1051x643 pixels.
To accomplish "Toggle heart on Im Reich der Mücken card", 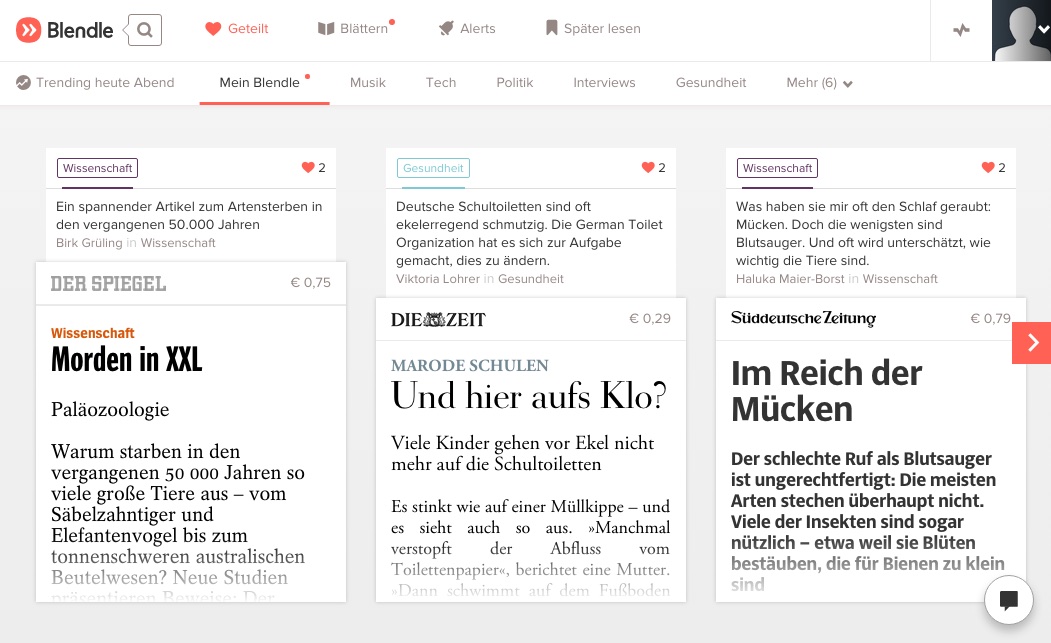I will [988, 168].
